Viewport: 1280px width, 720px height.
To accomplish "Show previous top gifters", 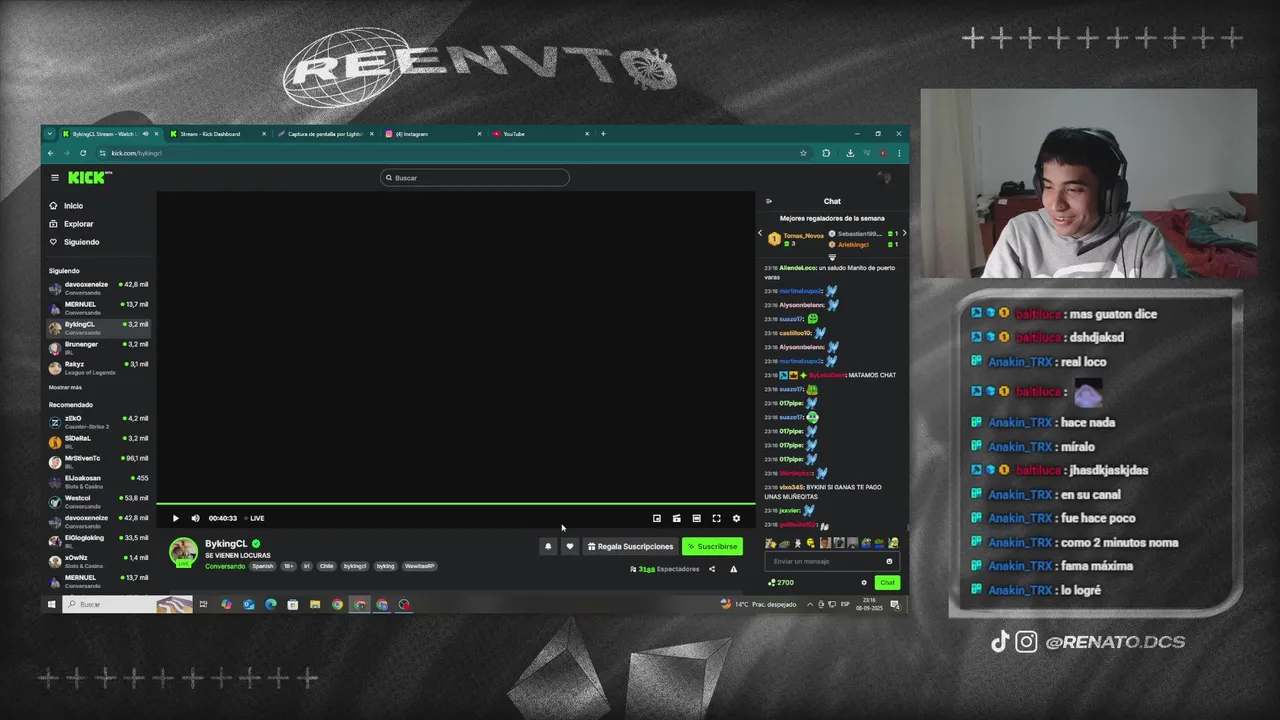I will [x=760, y=233].
